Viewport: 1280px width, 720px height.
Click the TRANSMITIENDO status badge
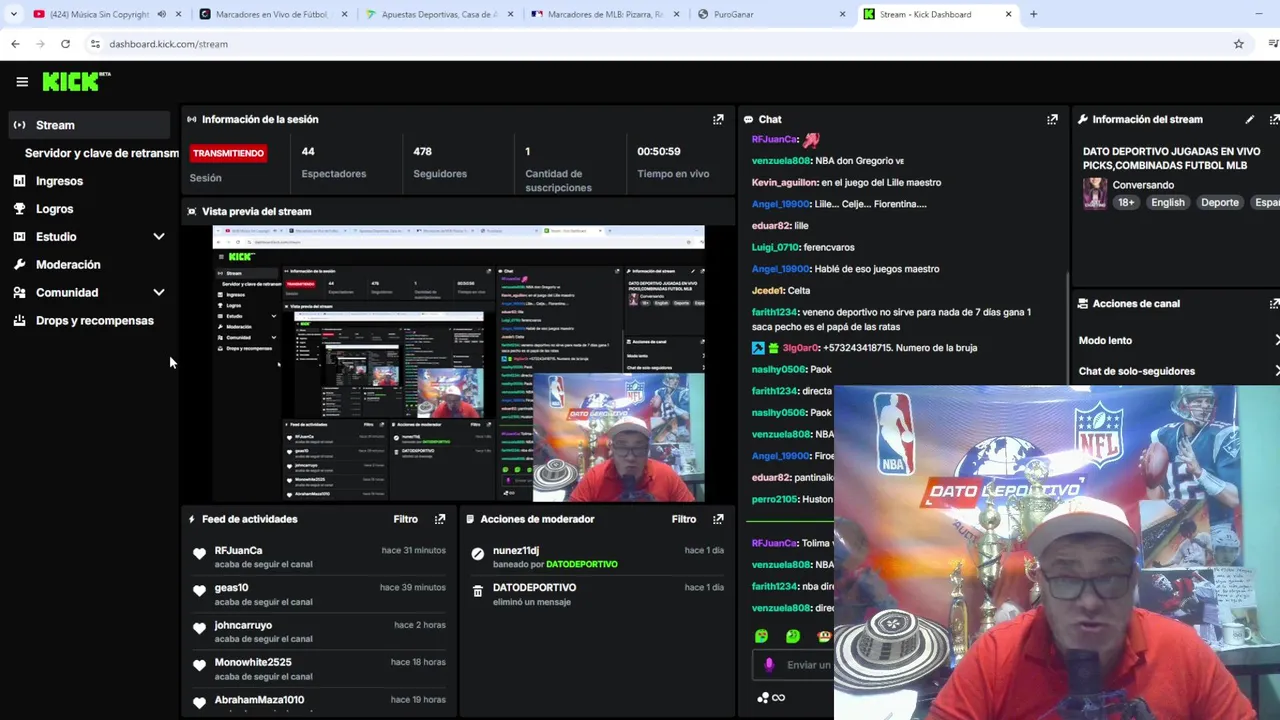coord(228,153)
